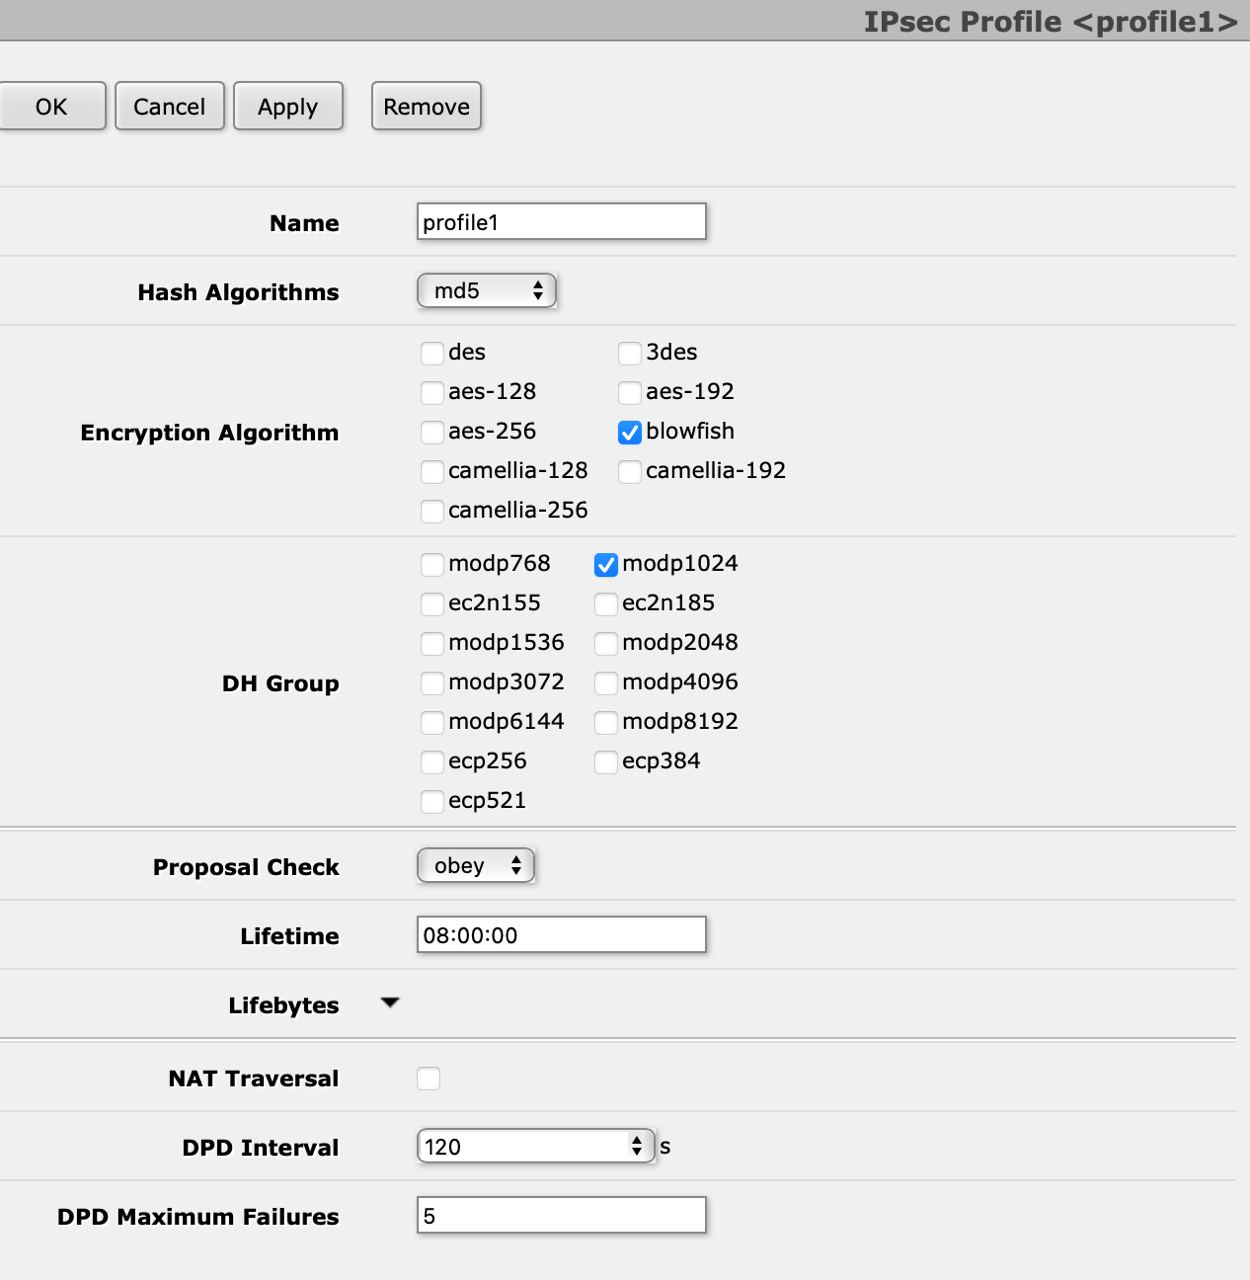This screenshot has height=1280, width=1250.
Task: Select the modp6144 DH group
Action: tap(432, 722)
